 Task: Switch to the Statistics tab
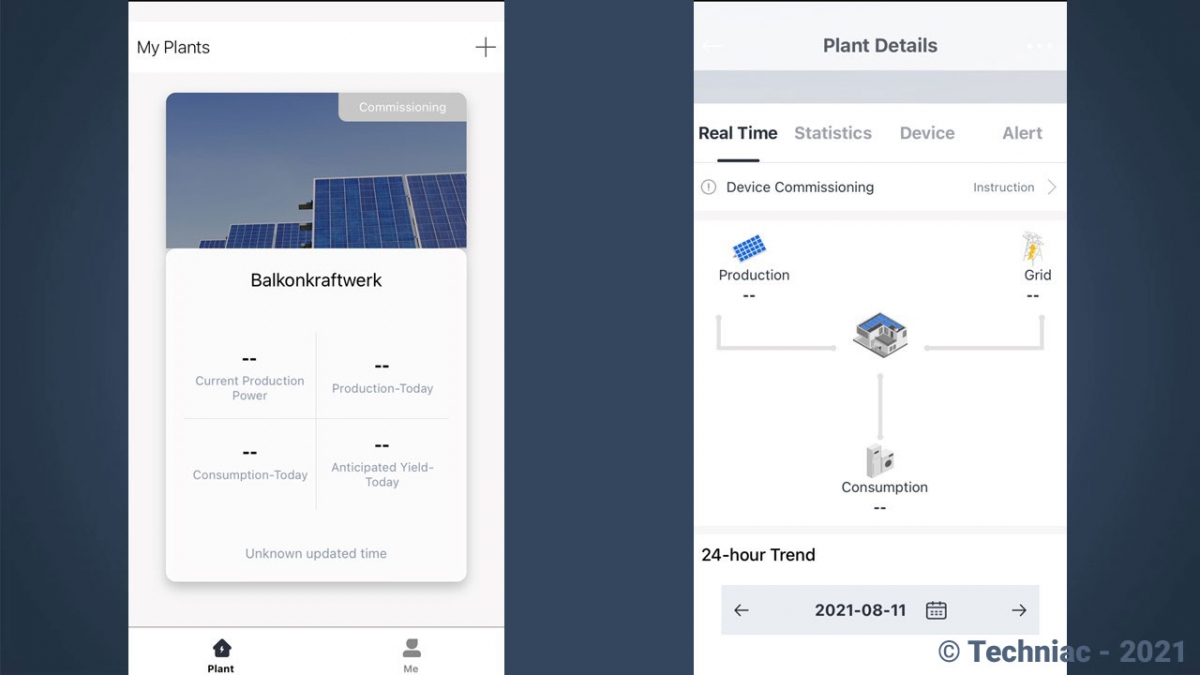pos(833,133)
